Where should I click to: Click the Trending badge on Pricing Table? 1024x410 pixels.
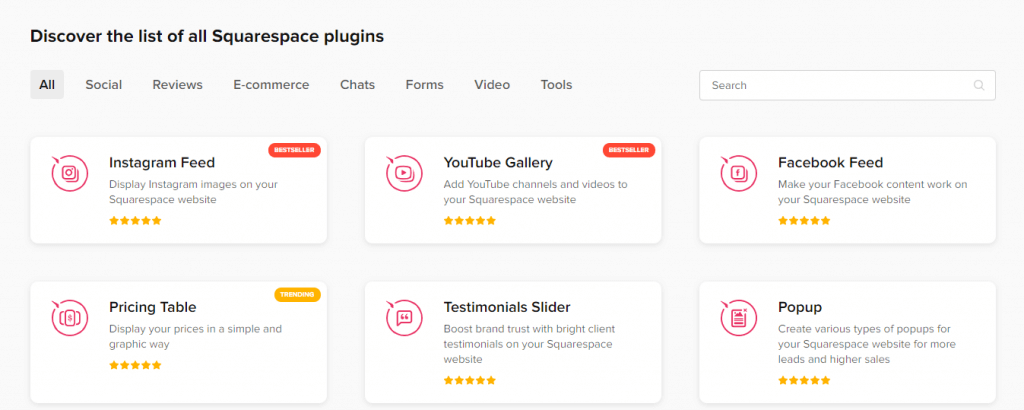click(297, 294)
